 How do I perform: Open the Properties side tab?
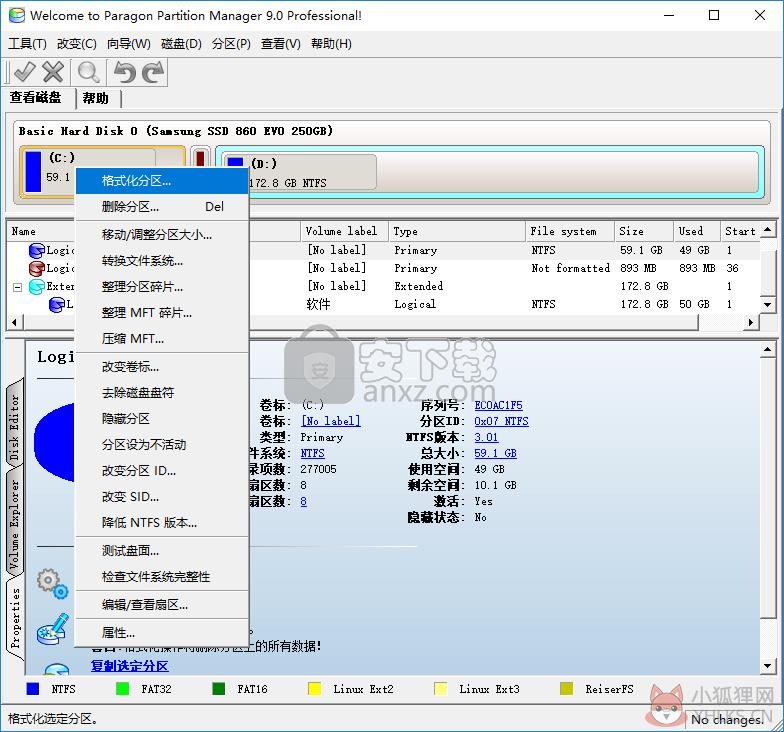tap(16, 618)
